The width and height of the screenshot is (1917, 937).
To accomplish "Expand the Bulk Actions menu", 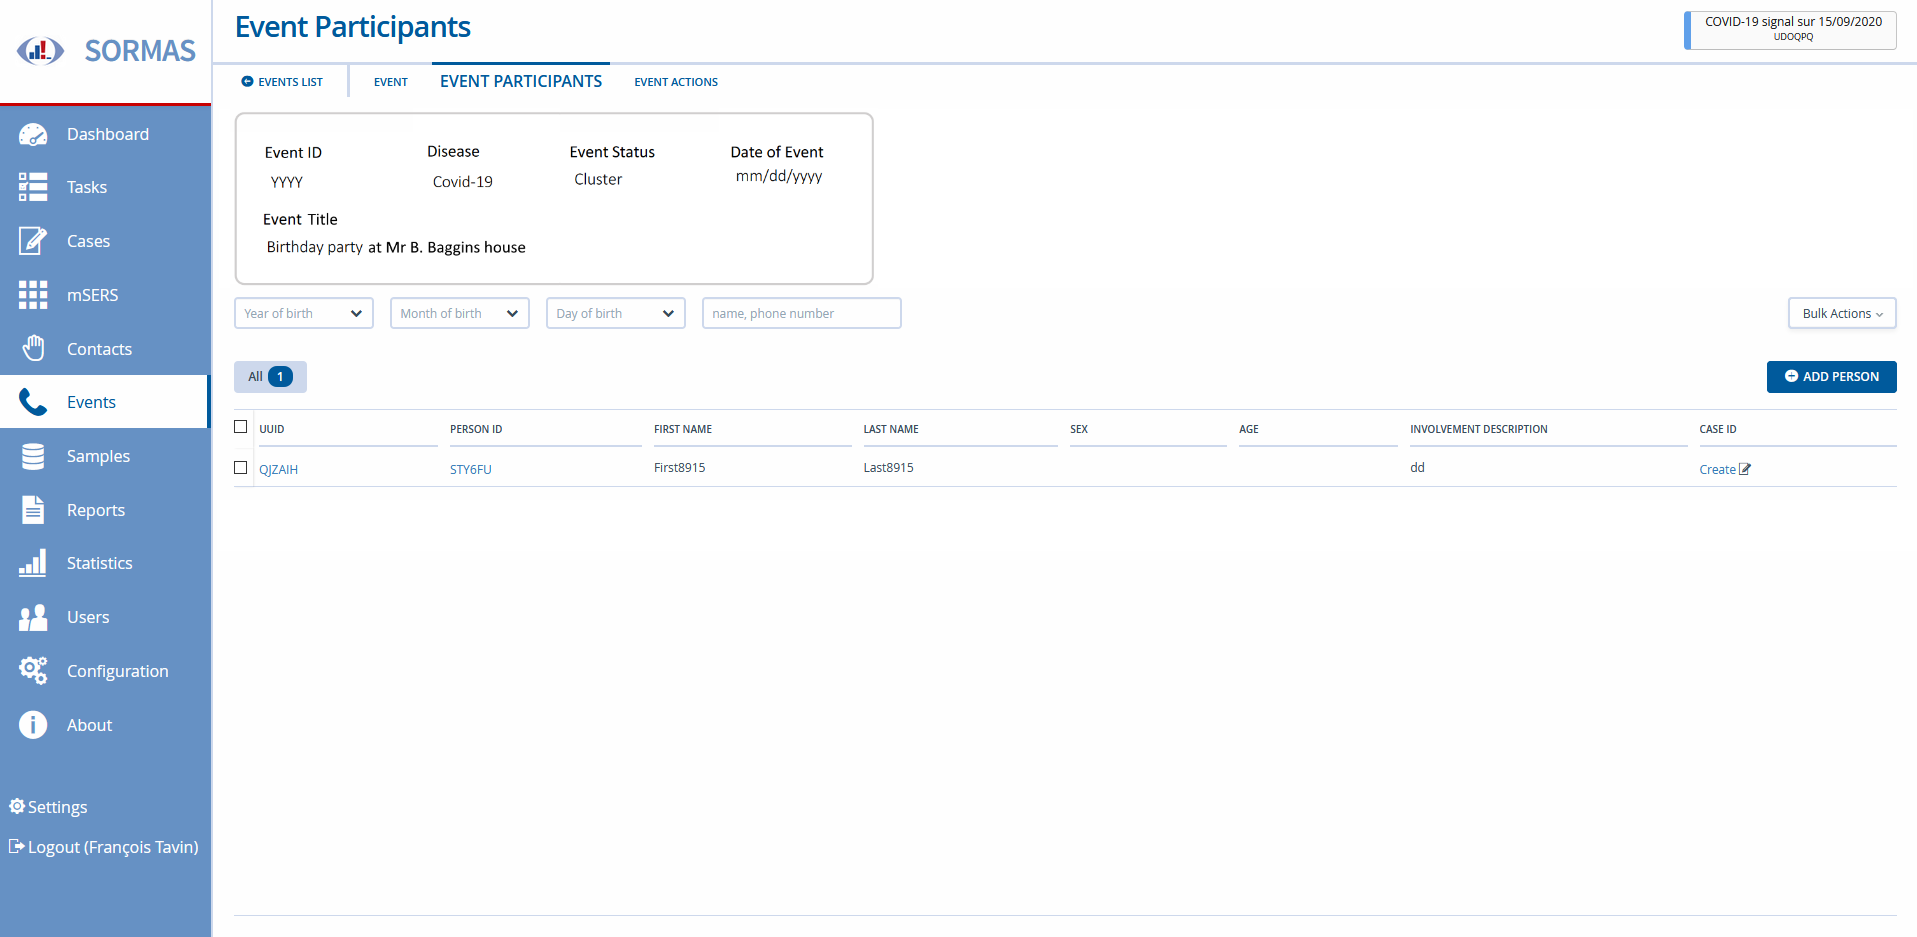I will tap(1842, 313).
